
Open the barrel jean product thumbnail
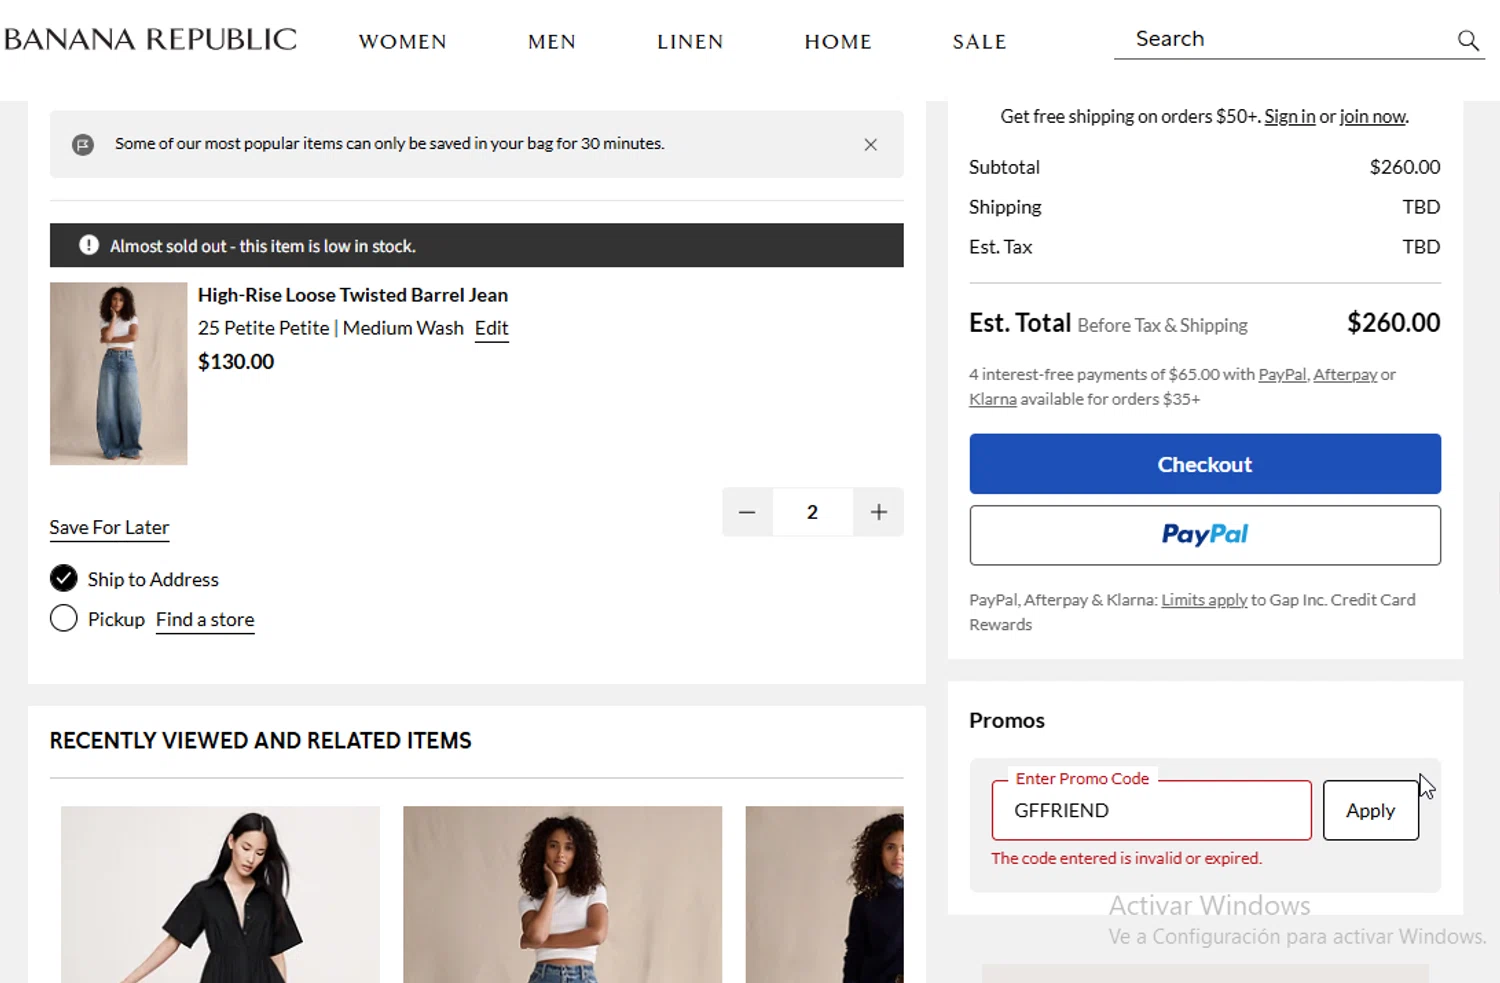click(118, 373)
